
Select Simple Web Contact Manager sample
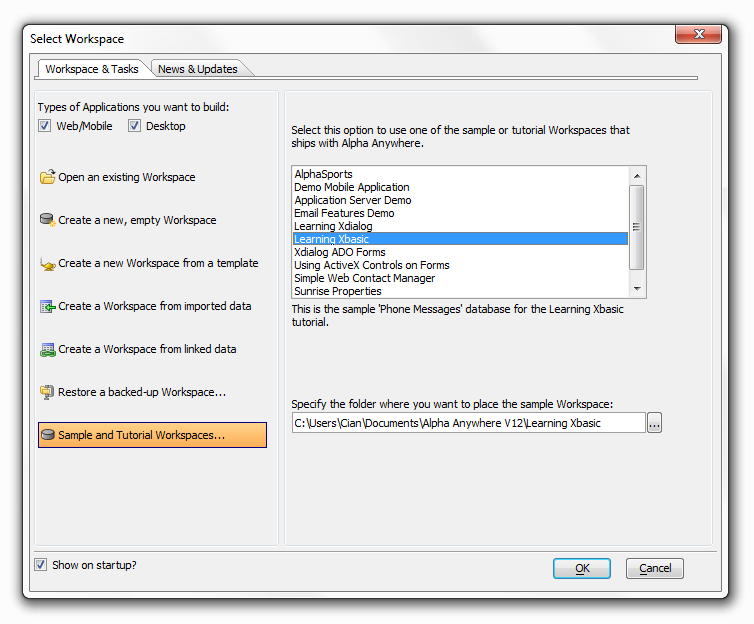click(x=460, y=278)
